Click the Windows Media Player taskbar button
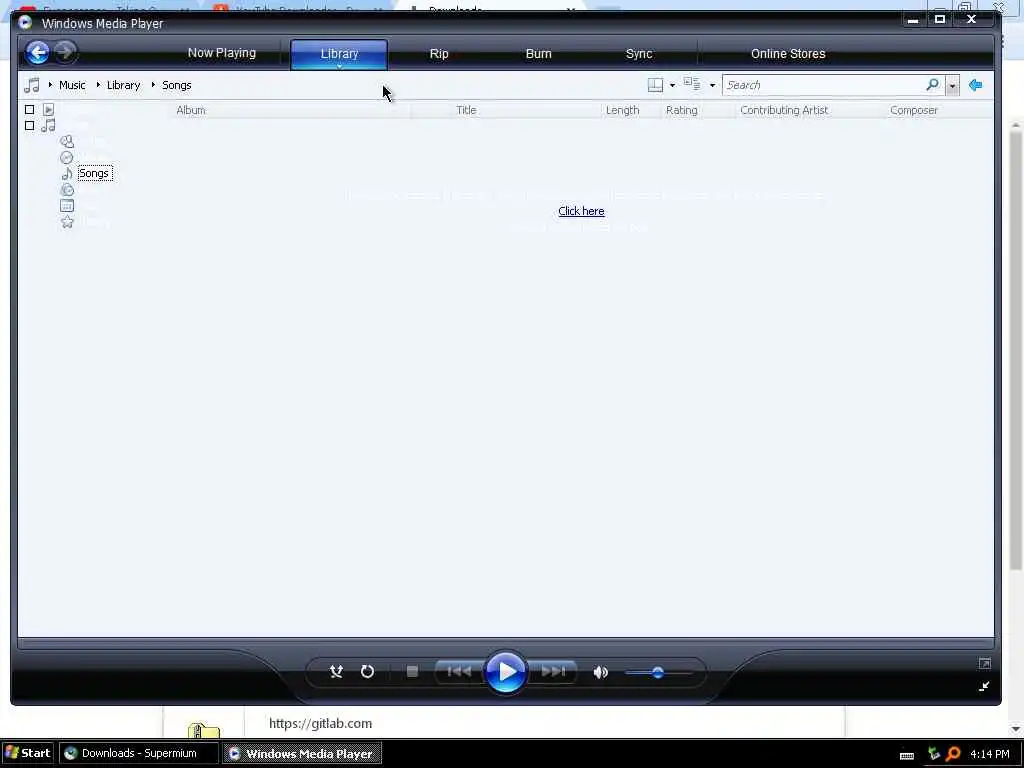Viewport: 1024px width, 768px height. pyautogui.click(x=302, y=753)
